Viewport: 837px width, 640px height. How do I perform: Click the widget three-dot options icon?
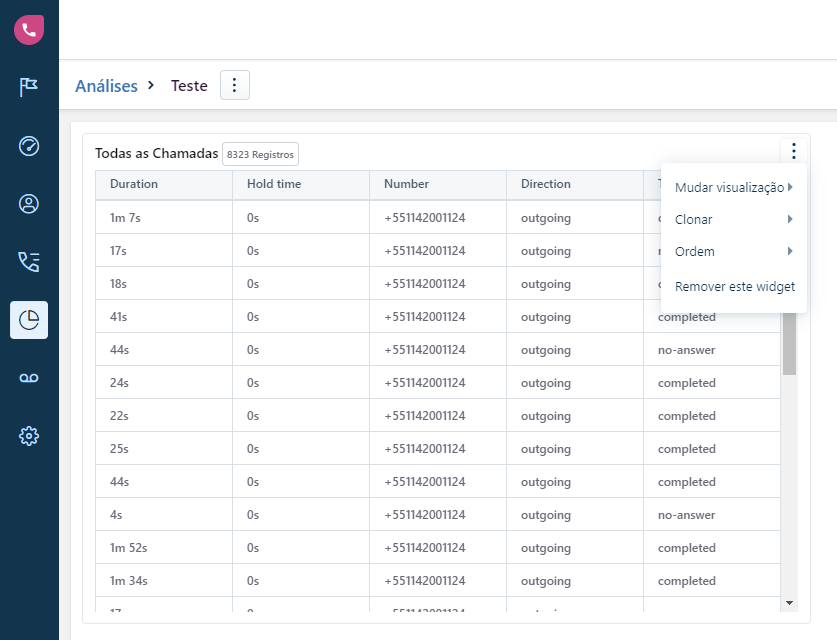794,151
